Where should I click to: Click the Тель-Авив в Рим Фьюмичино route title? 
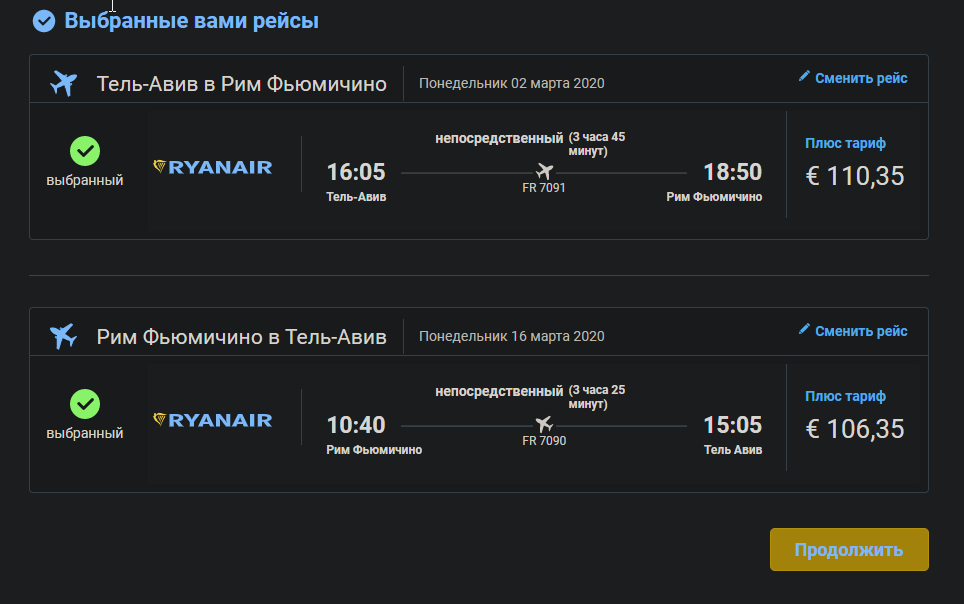pos(242,84)
